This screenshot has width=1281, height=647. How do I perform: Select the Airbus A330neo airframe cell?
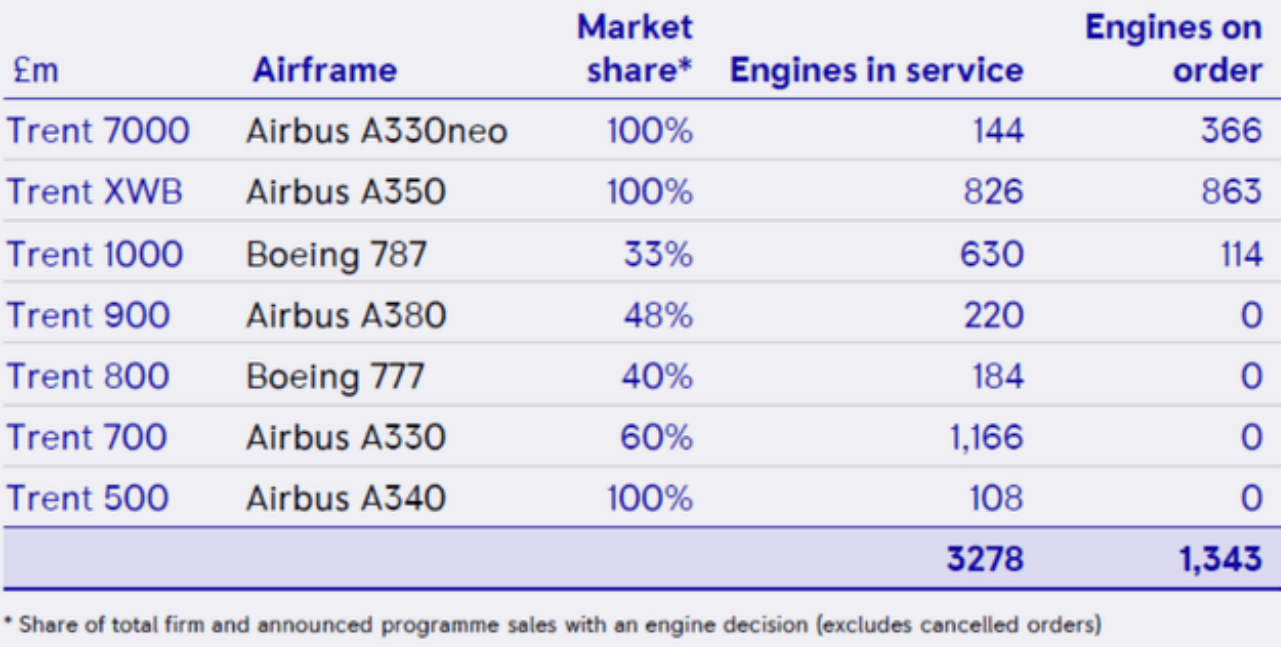376,131
